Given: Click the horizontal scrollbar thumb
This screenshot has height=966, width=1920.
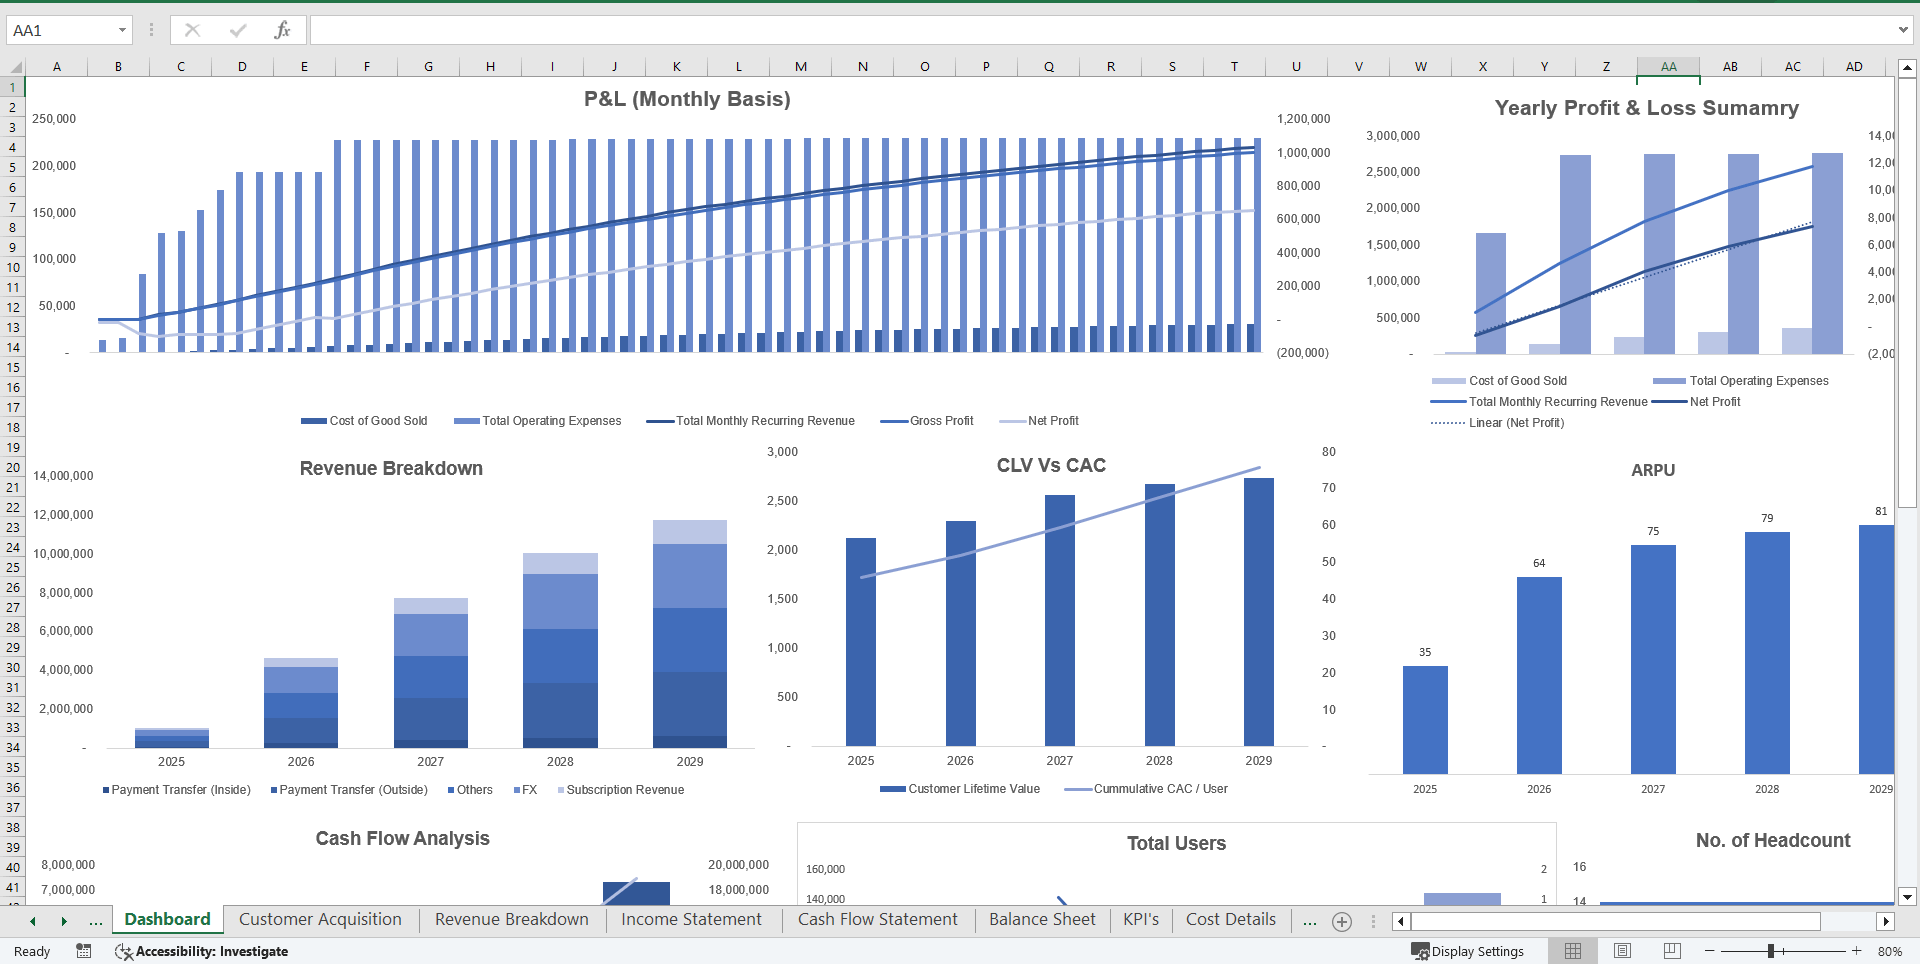Looking at the screenshot, I should point(1615,921).
